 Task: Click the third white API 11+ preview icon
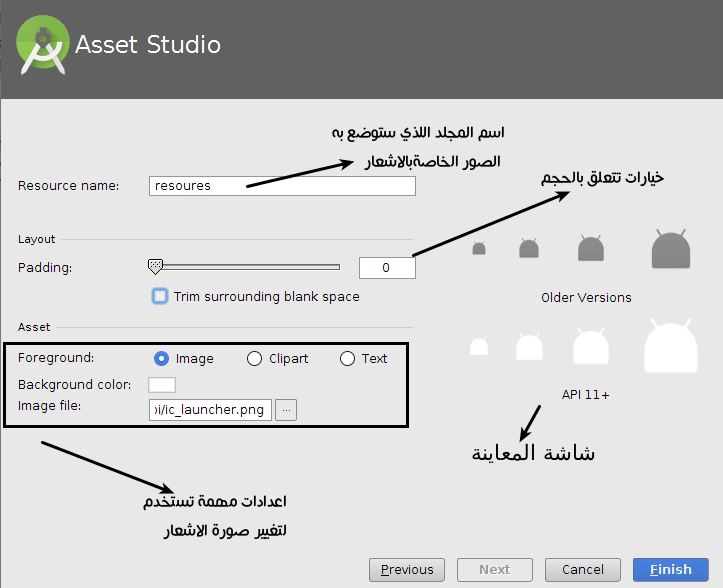pyautogui.click(x=590, y=346)
